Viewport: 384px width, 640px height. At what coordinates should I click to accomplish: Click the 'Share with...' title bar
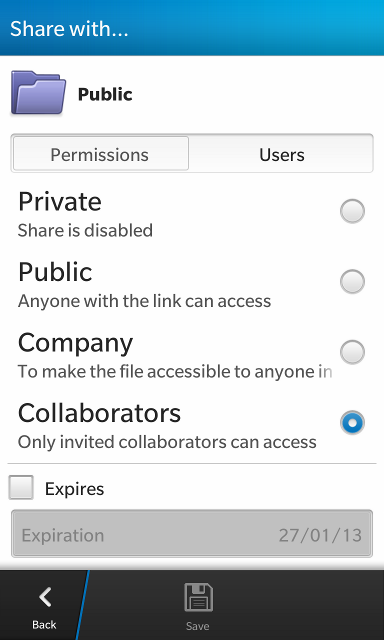click(192, 28)
